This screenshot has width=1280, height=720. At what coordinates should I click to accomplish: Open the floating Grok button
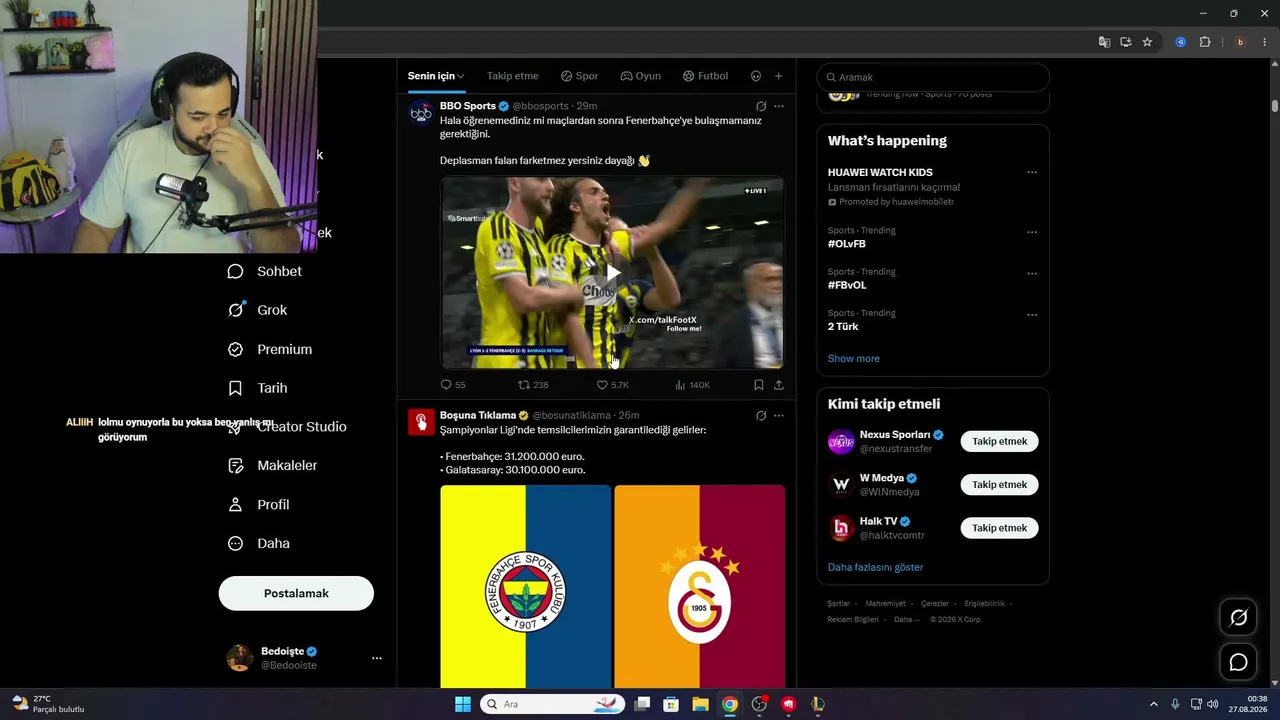1238,618
